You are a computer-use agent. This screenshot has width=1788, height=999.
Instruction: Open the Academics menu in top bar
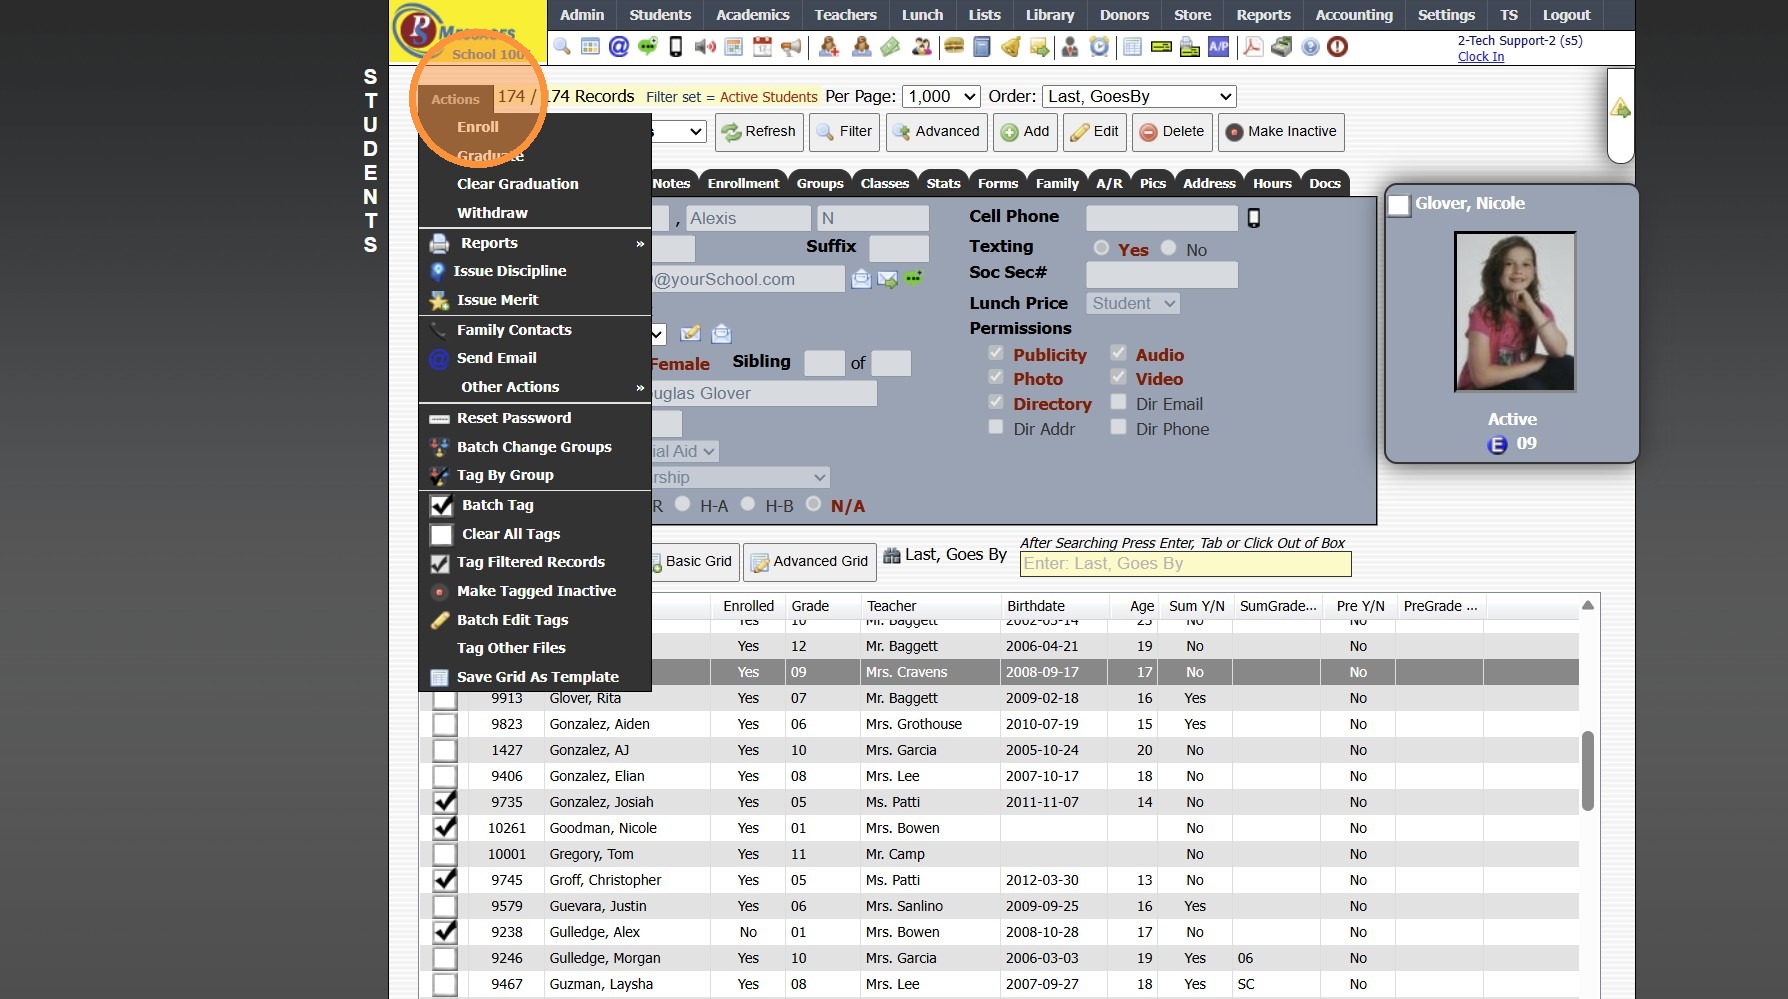click(753, 15)
